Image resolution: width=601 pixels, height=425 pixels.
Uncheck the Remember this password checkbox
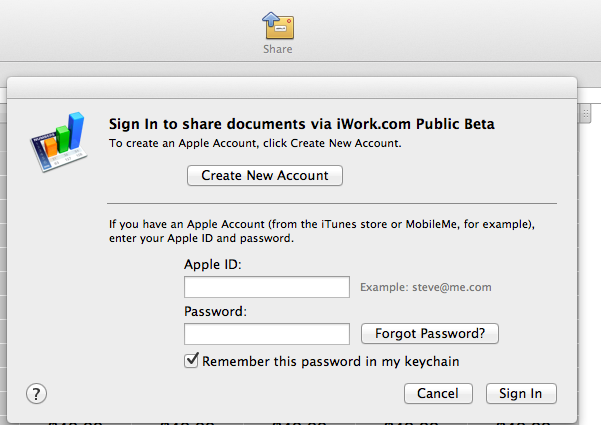point(191,361)
